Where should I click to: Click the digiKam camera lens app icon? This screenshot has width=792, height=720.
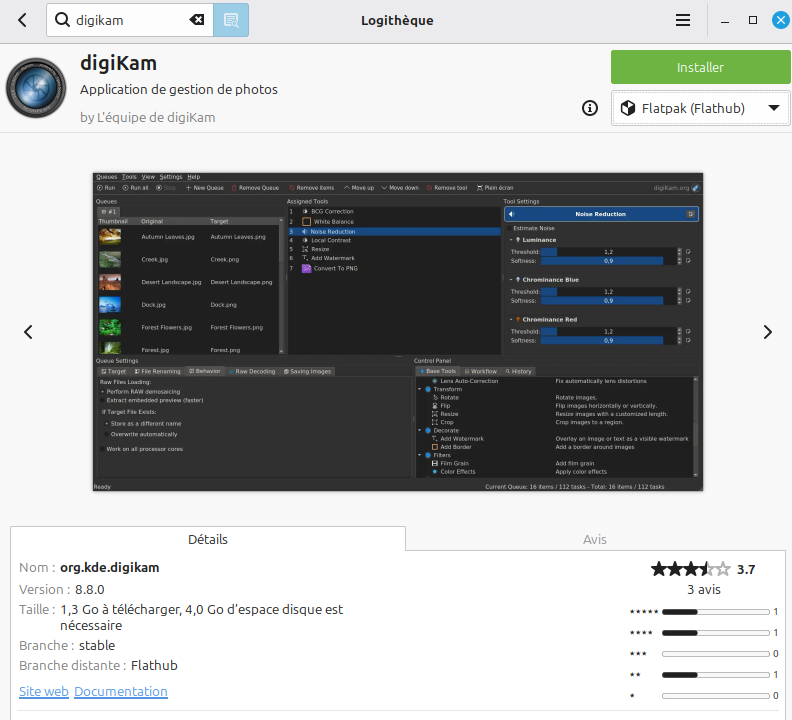(x=38, y=89)
